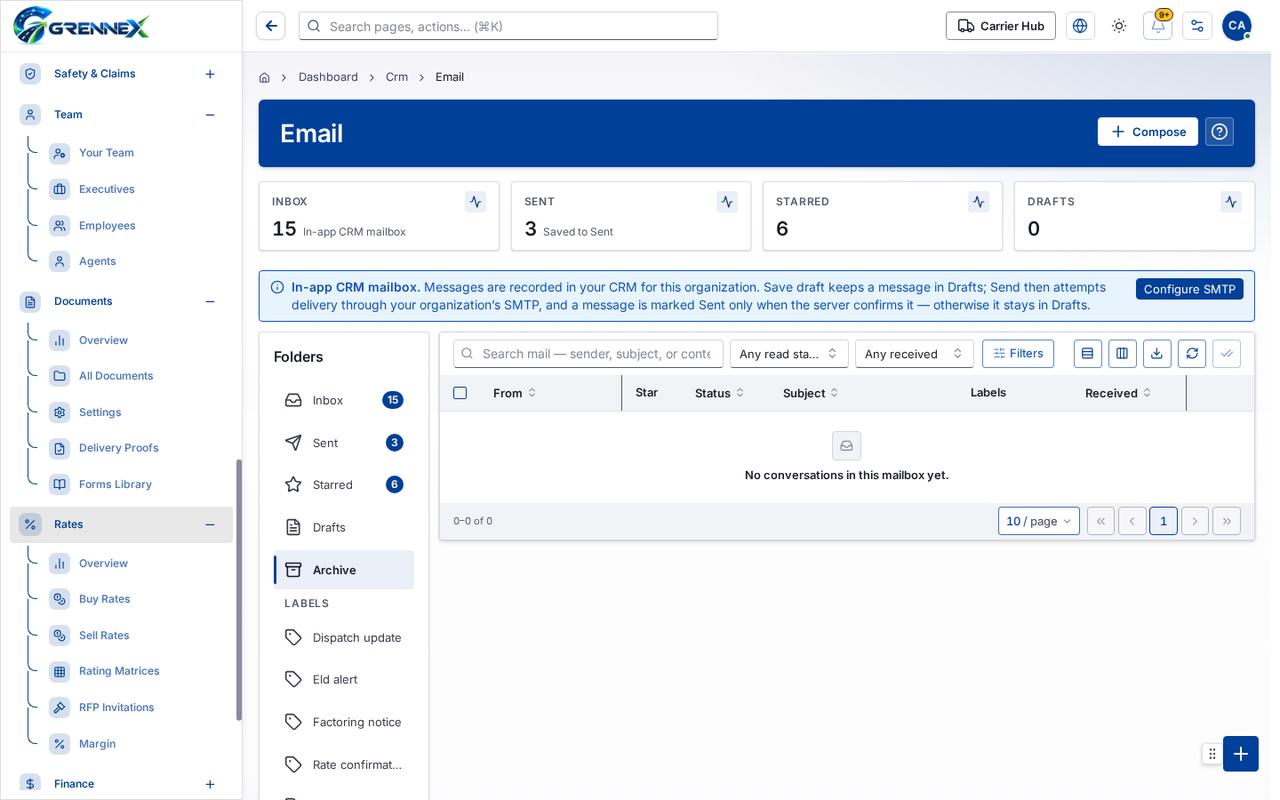Expand the Finance section
Screen dimensions: 1280x800
click(210, 784)
